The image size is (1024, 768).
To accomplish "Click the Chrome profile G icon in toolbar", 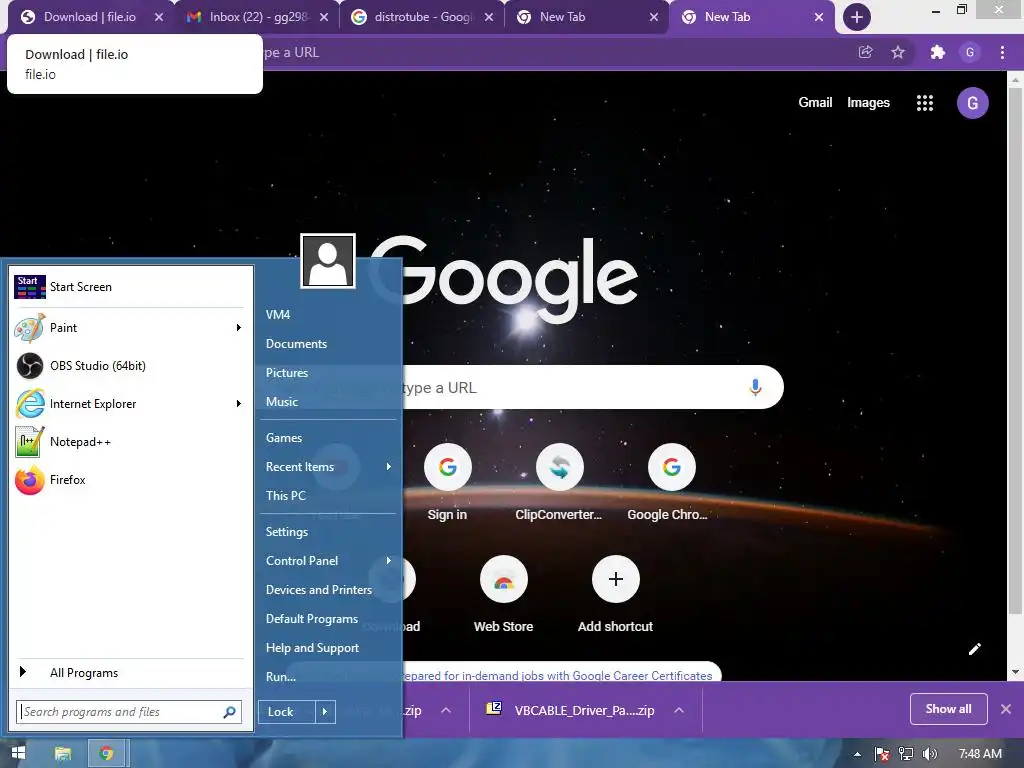I will coord(970,52).
